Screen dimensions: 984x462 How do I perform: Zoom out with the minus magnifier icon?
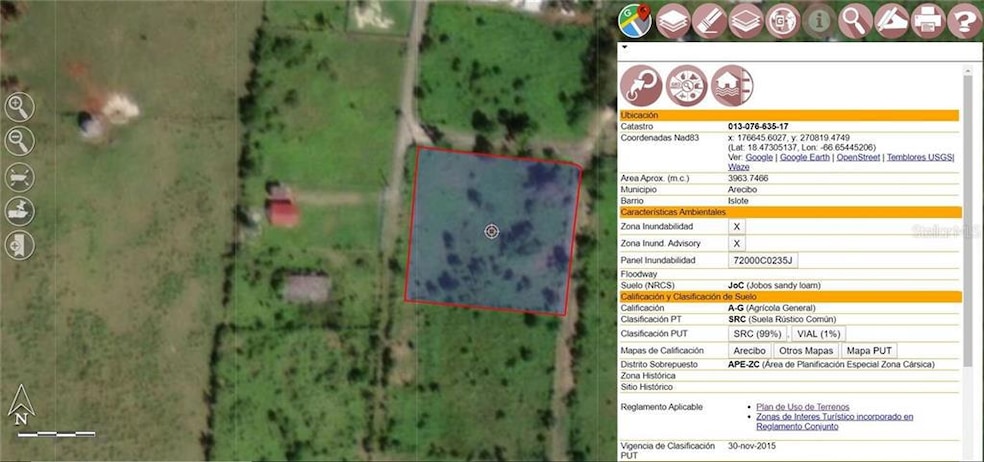pyautogui.click(x=19, y=141)
